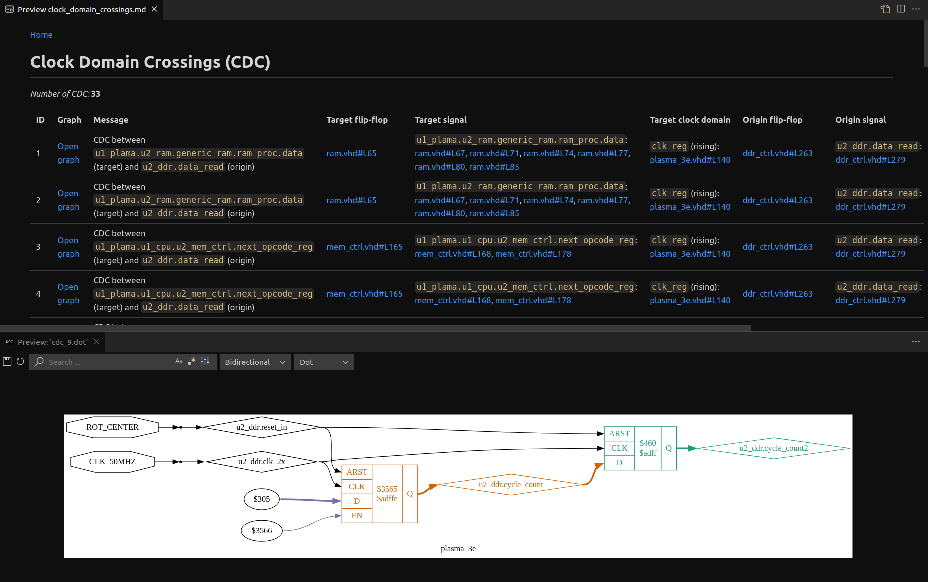Open graph link for CDC row 1
This screenshot has height=582, width=928.
68,153
